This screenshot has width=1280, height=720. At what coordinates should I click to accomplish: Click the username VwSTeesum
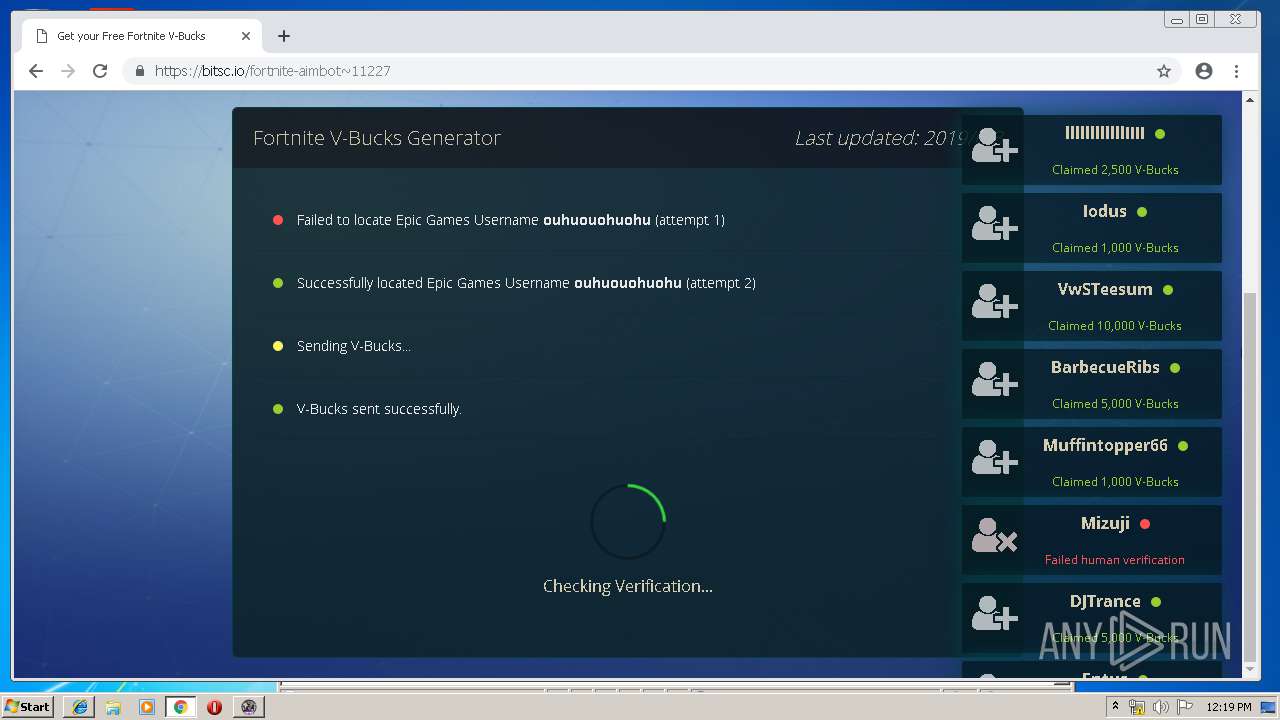[x=1105, y=290]
